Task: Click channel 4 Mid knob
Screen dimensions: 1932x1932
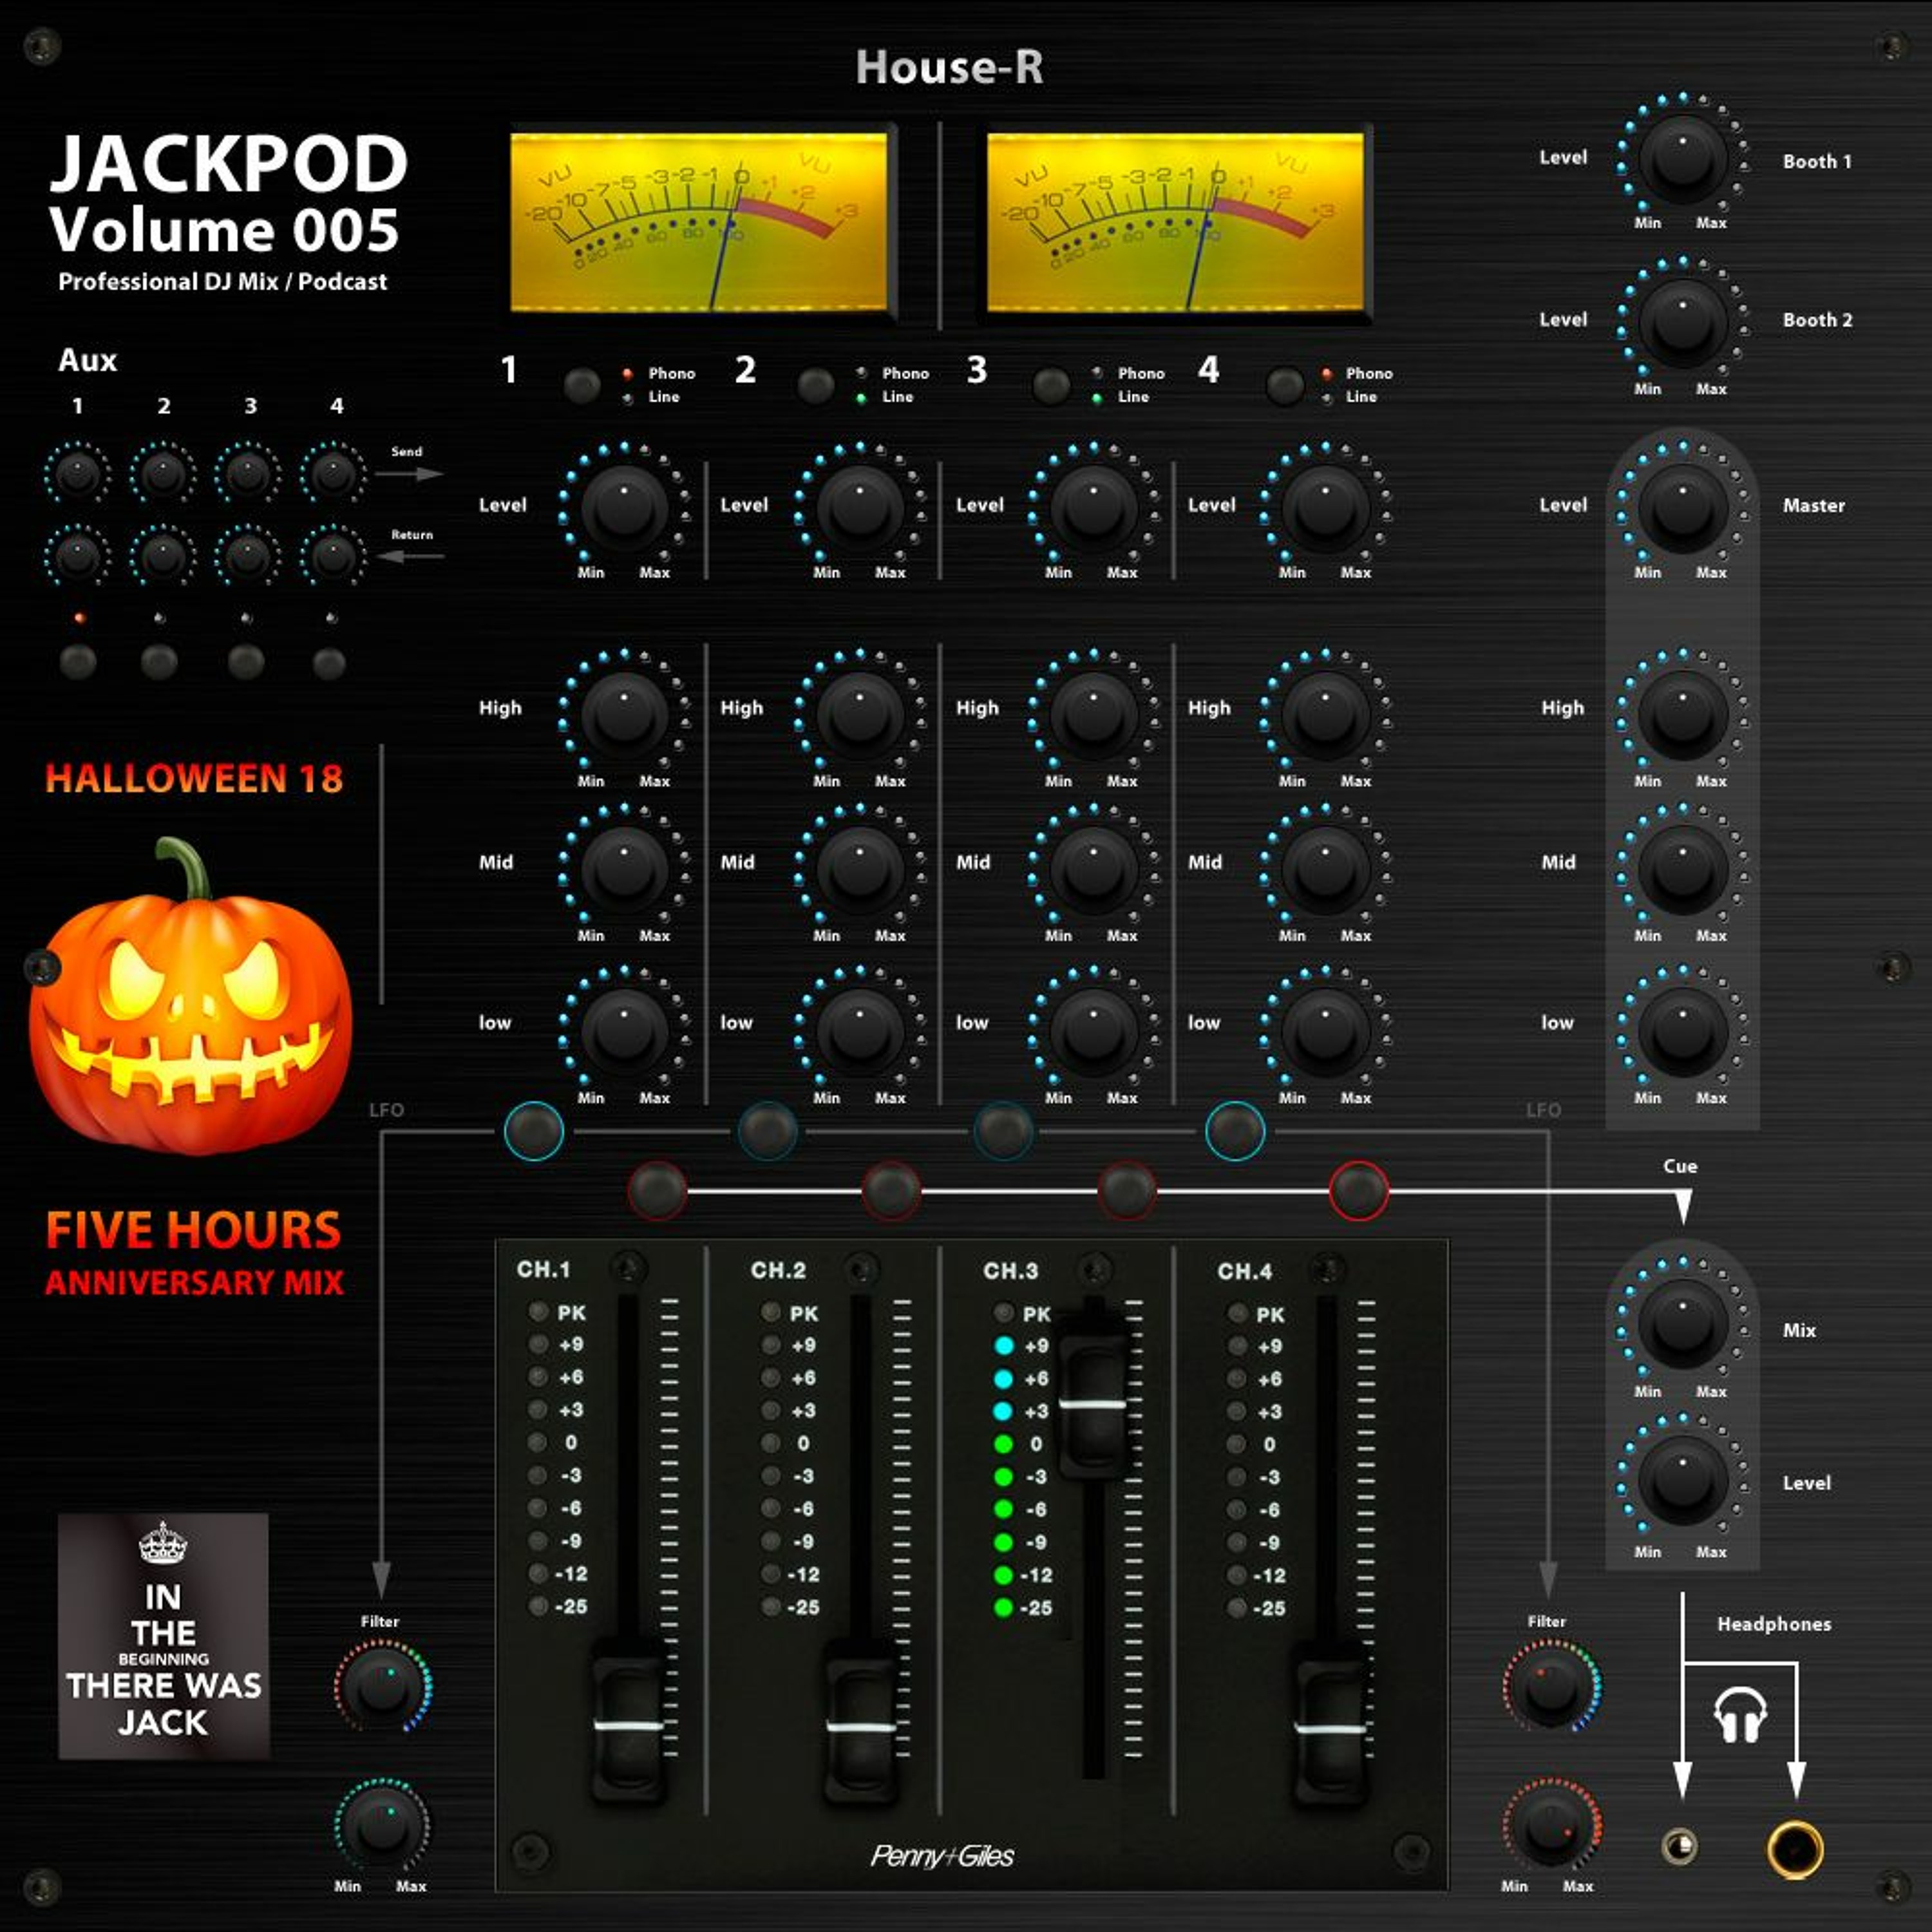Action: (x=1326, y=871)
